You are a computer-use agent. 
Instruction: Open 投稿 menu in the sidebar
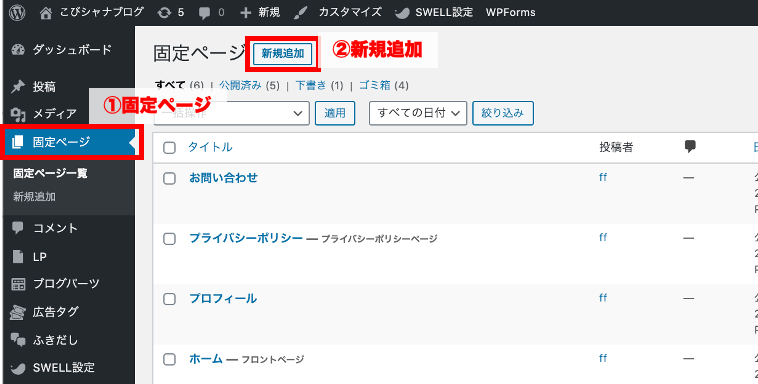pyautogui.click(x=44, y=87)
